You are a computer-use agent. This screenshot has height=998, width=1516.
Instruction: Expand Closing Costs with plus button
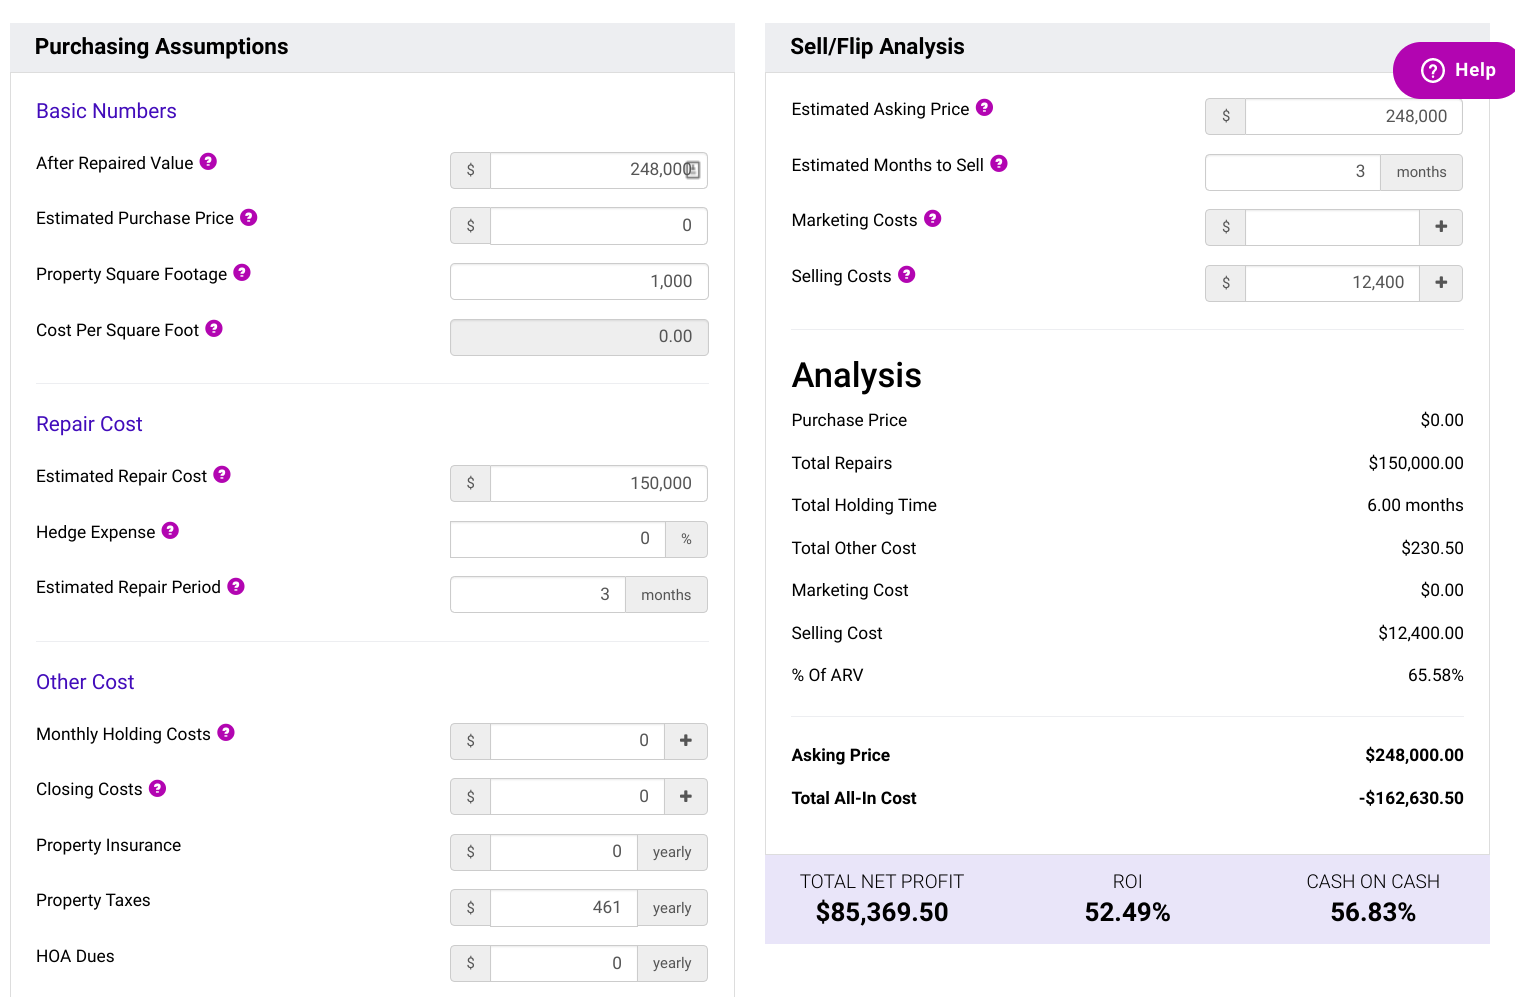686,797
